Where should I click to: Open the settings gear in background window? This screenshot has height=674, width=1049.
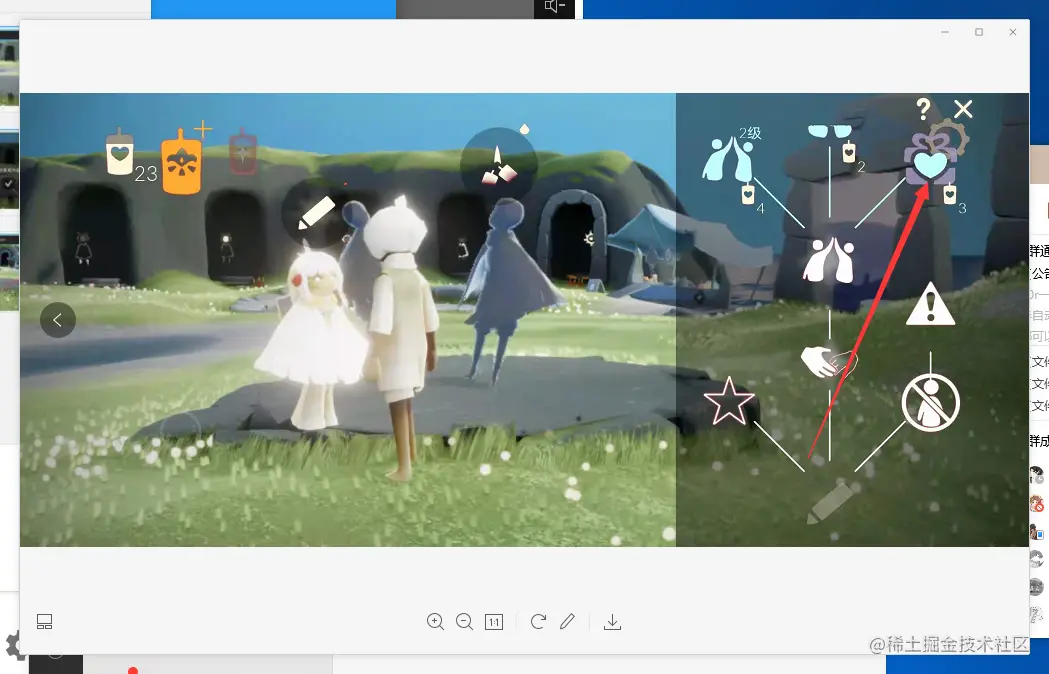coord(15,645)
